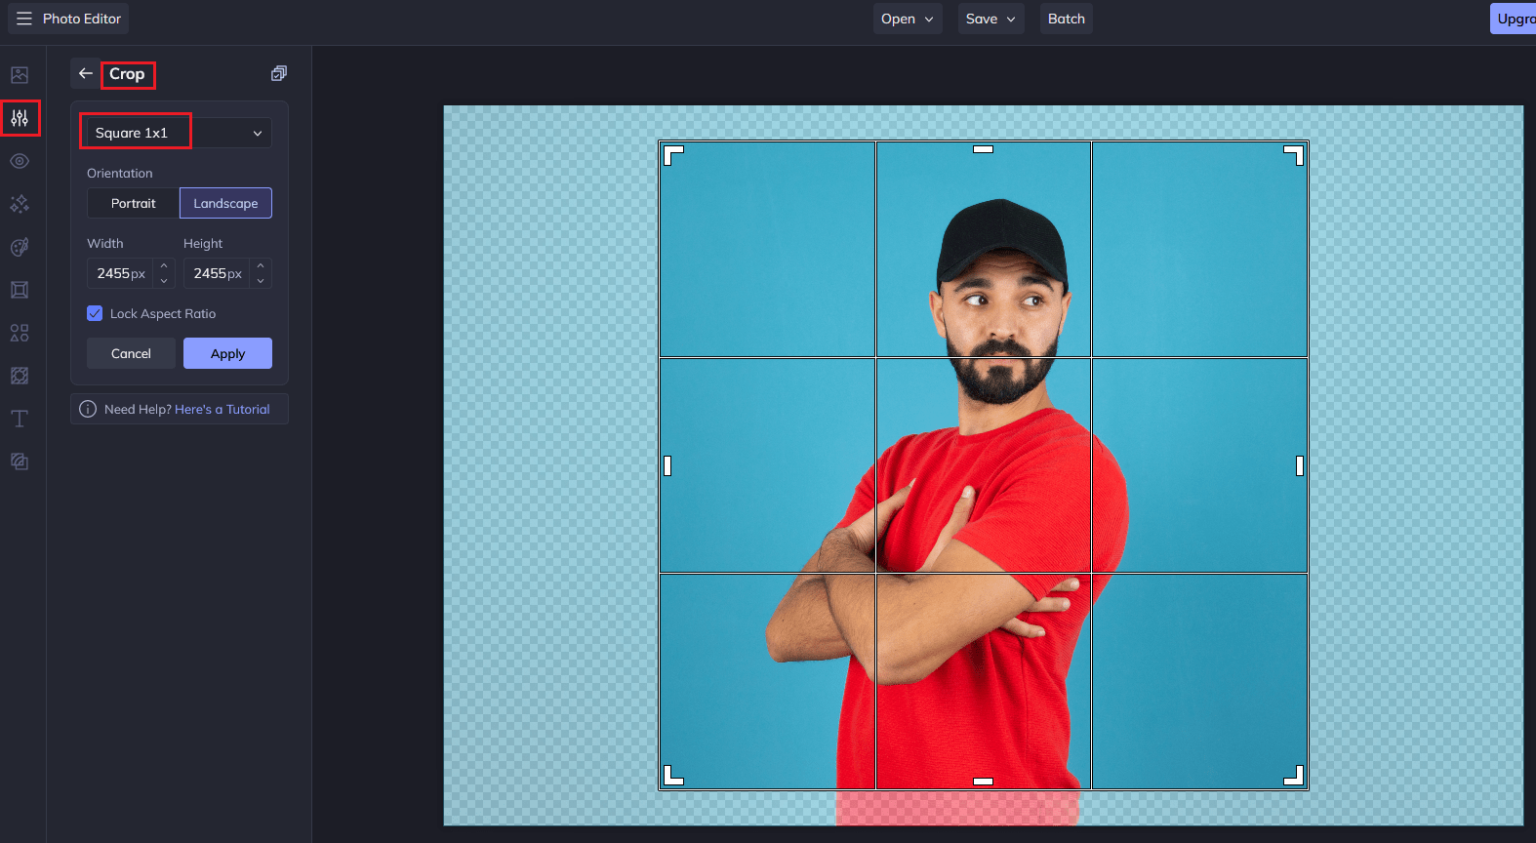Open the Image Manager sidebar icon
Image resolution: width=1536 pixels, height=843 pixels.
click(x=19, y=75)
